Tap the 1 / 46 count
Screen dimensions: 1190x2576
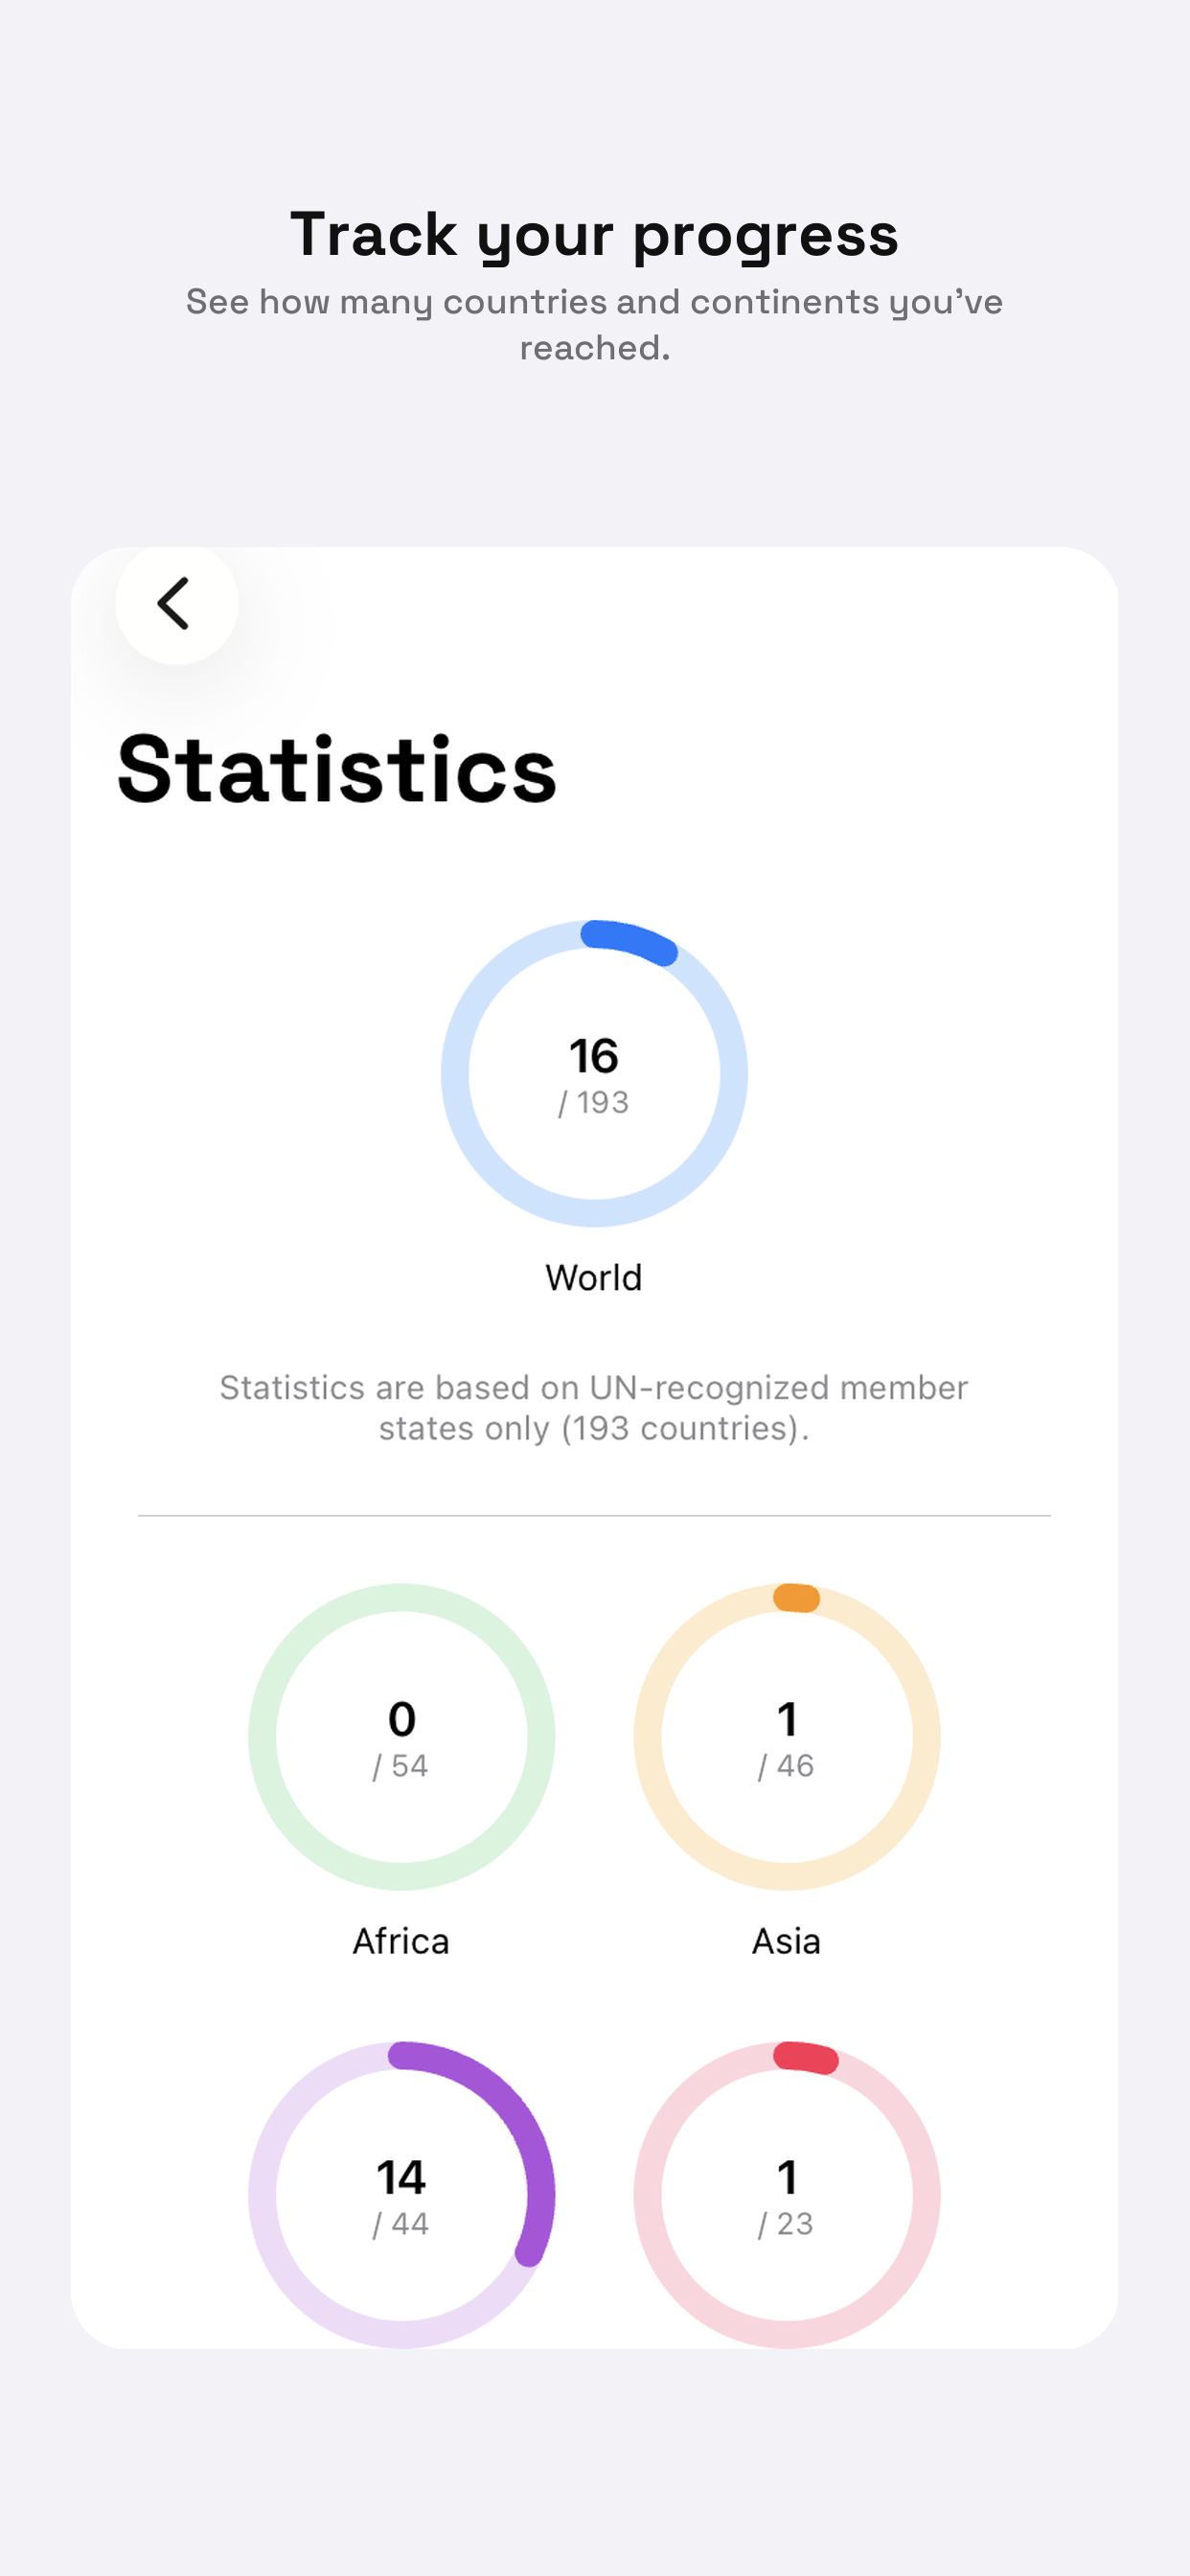click(787, 1739)
